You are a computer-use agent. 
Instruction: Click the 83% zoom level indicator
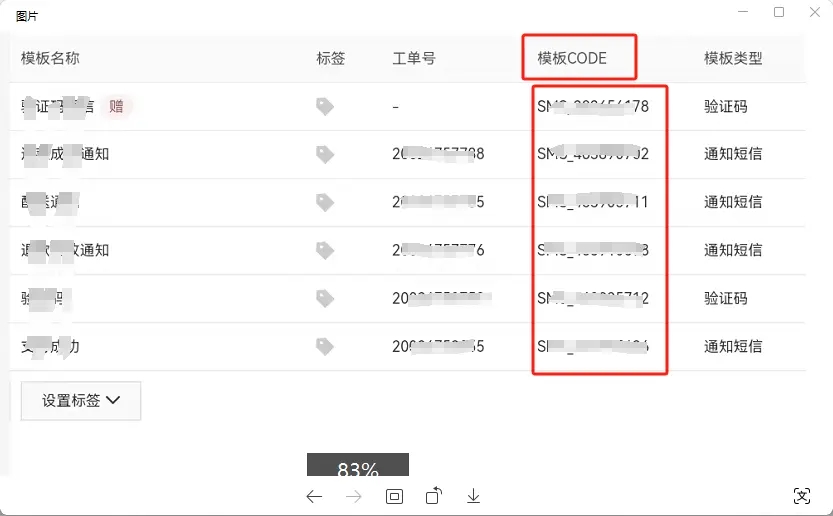click(357, 469)
